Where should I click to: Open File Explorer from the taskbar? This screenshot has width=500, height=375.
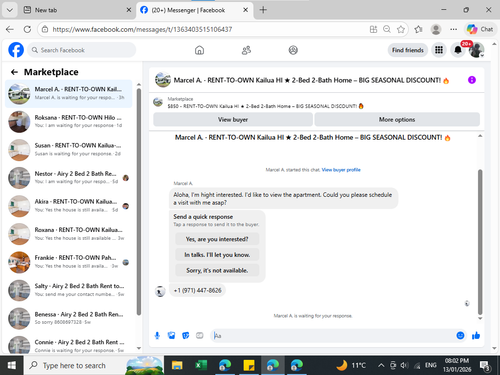tap(177, 365)
